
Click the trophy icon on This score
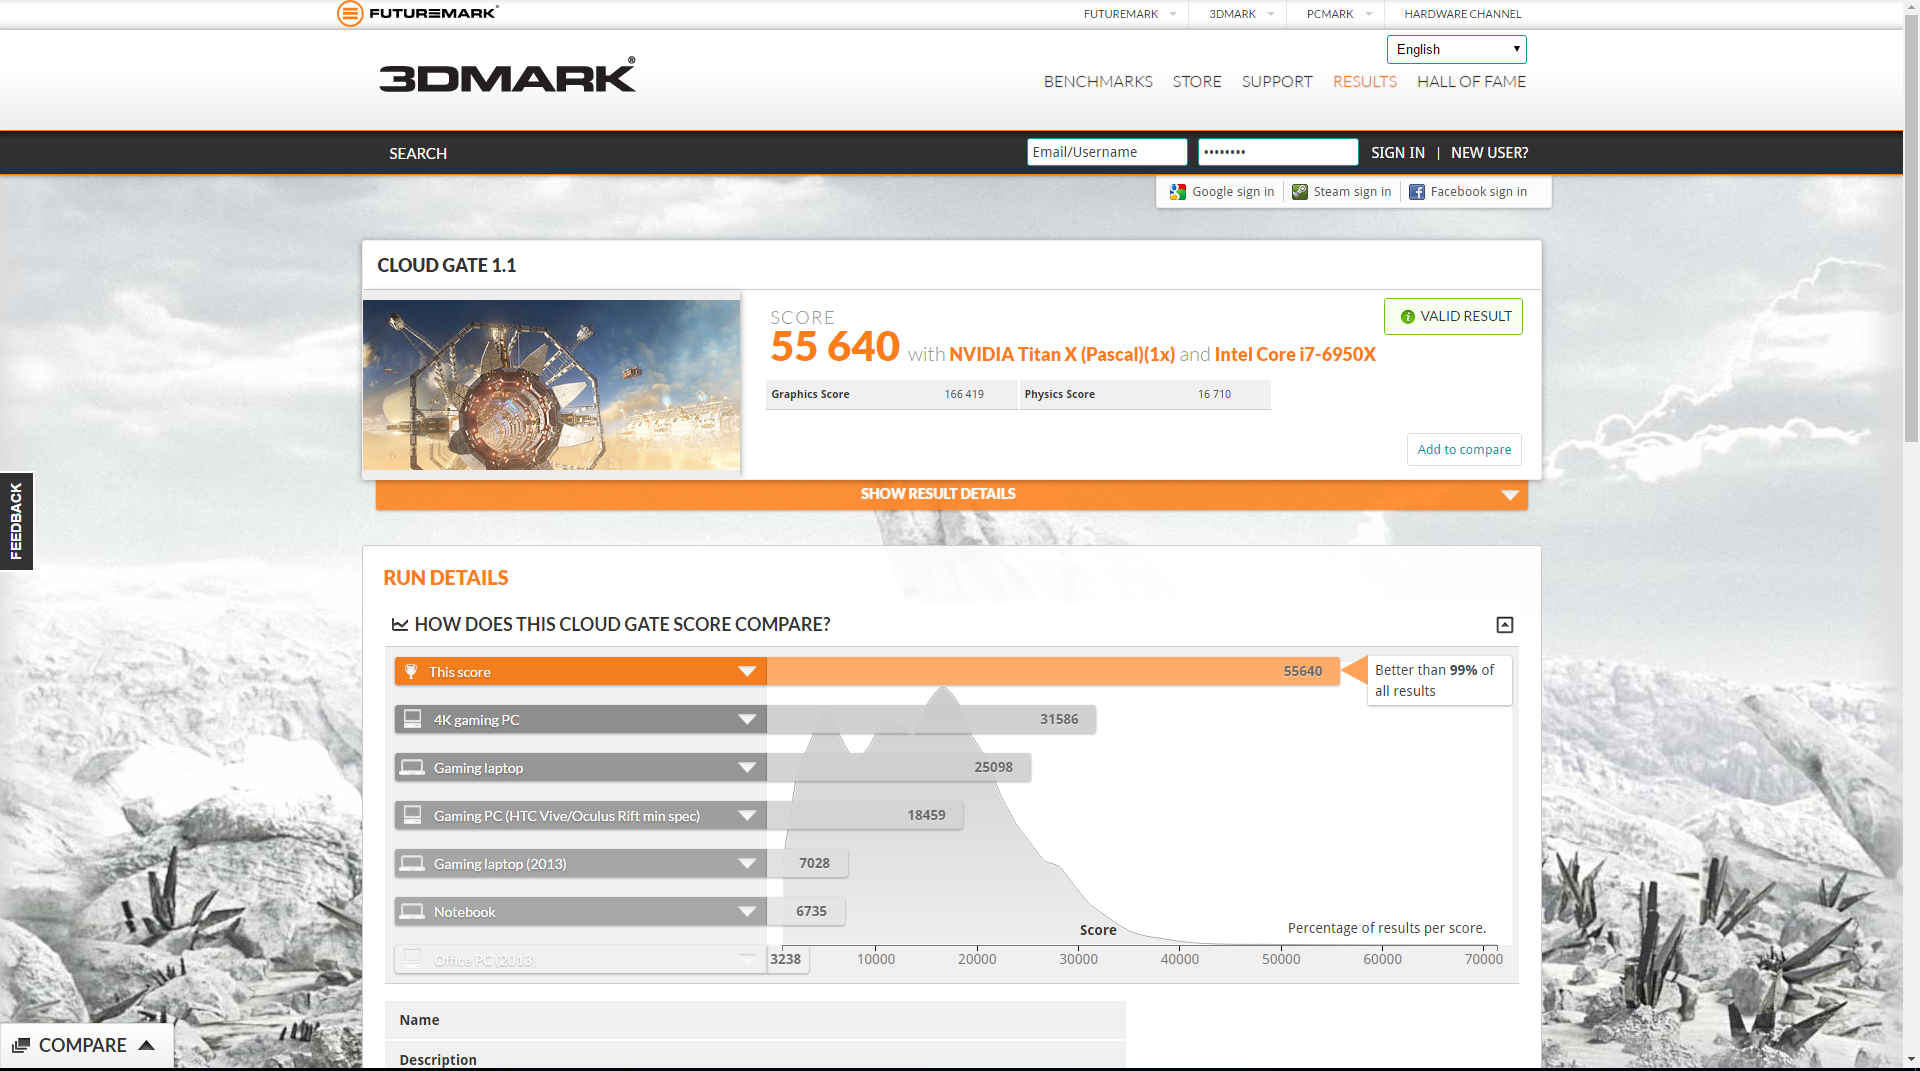[x=411, y=671]
